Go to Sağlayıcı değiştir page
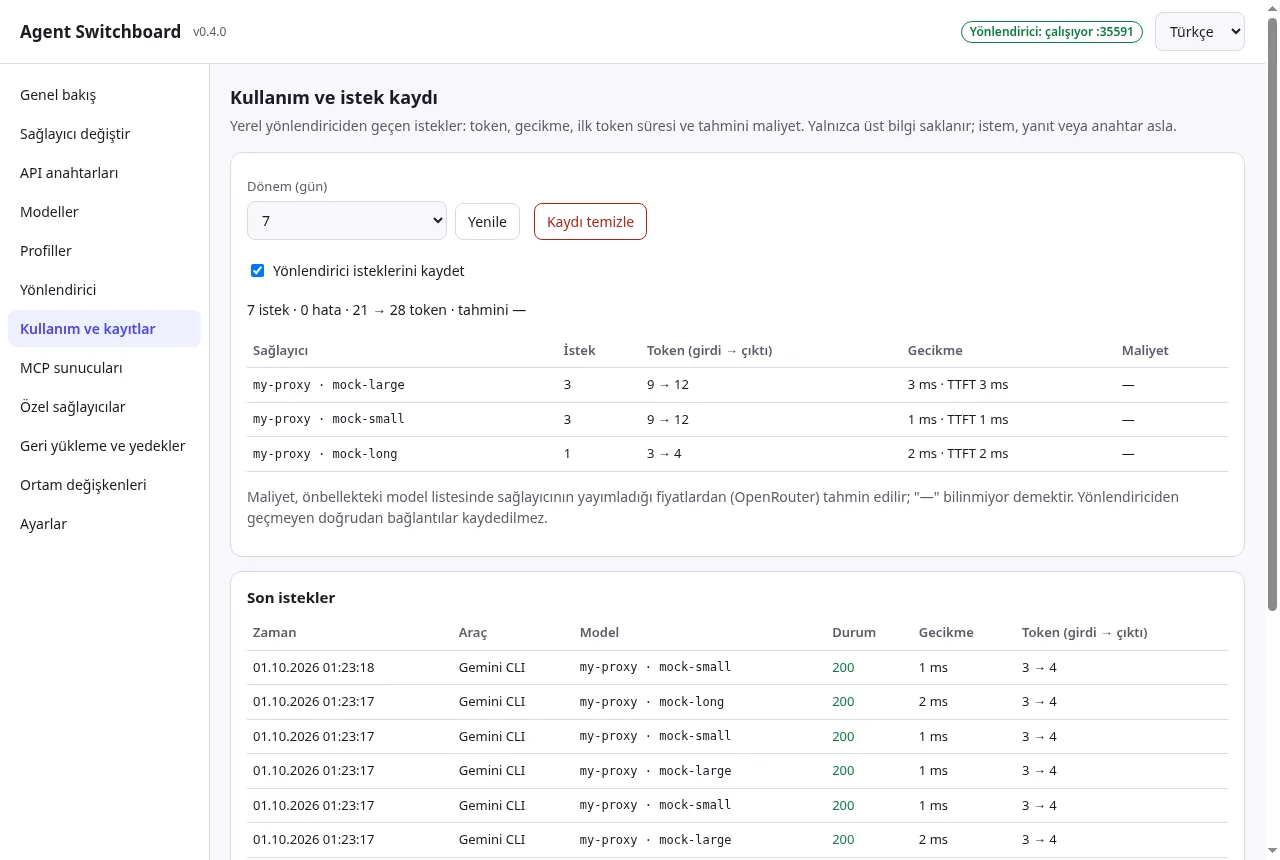The width and height of the screenshot is (1280, 860). point(104,134)
